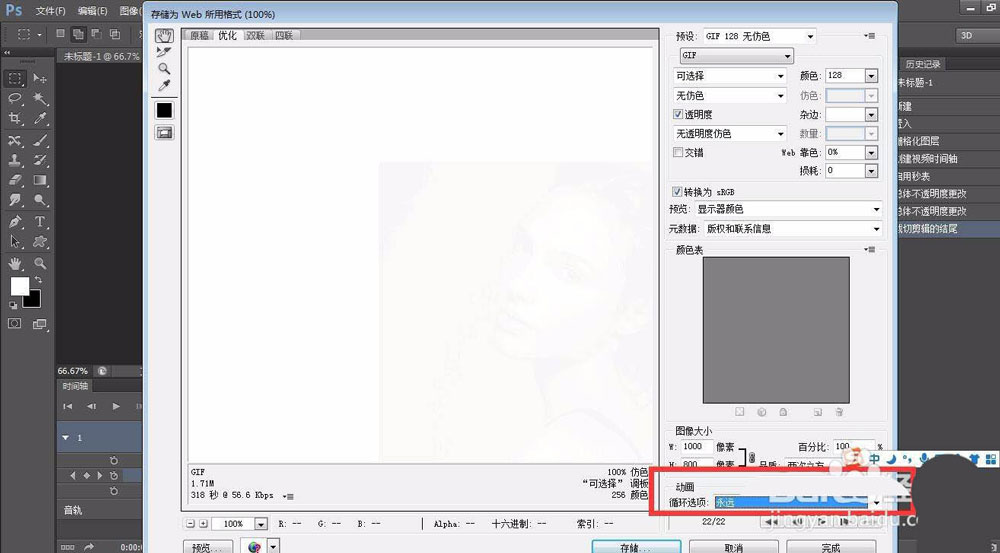Switch to the 双联 2-up tab
1000x553 pixels.
coord(256,36)
